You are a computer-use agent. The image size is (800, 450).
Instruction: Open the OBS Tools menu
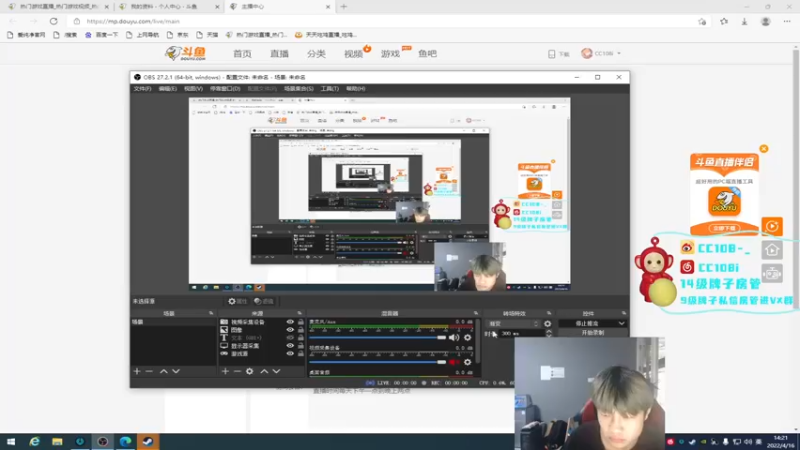click(330, 89)
